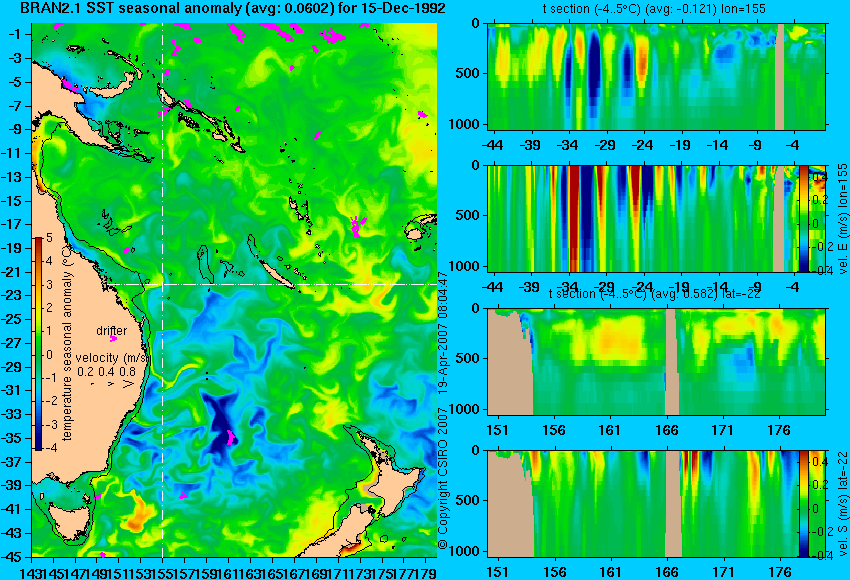Viewport: 850px width, 580px height.
Task: Click the 't section ... lat=-22' panel title
Action: point(654,294)
